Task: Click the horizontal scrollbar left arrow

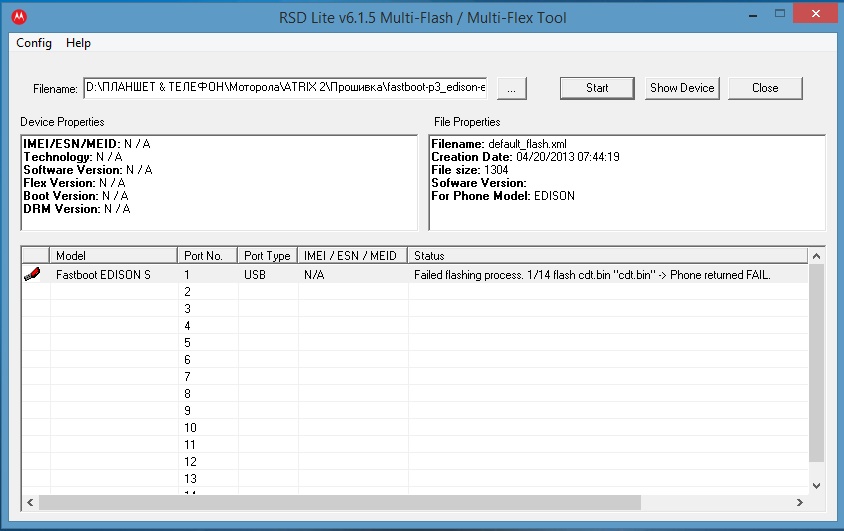Action: pos(30,502)
